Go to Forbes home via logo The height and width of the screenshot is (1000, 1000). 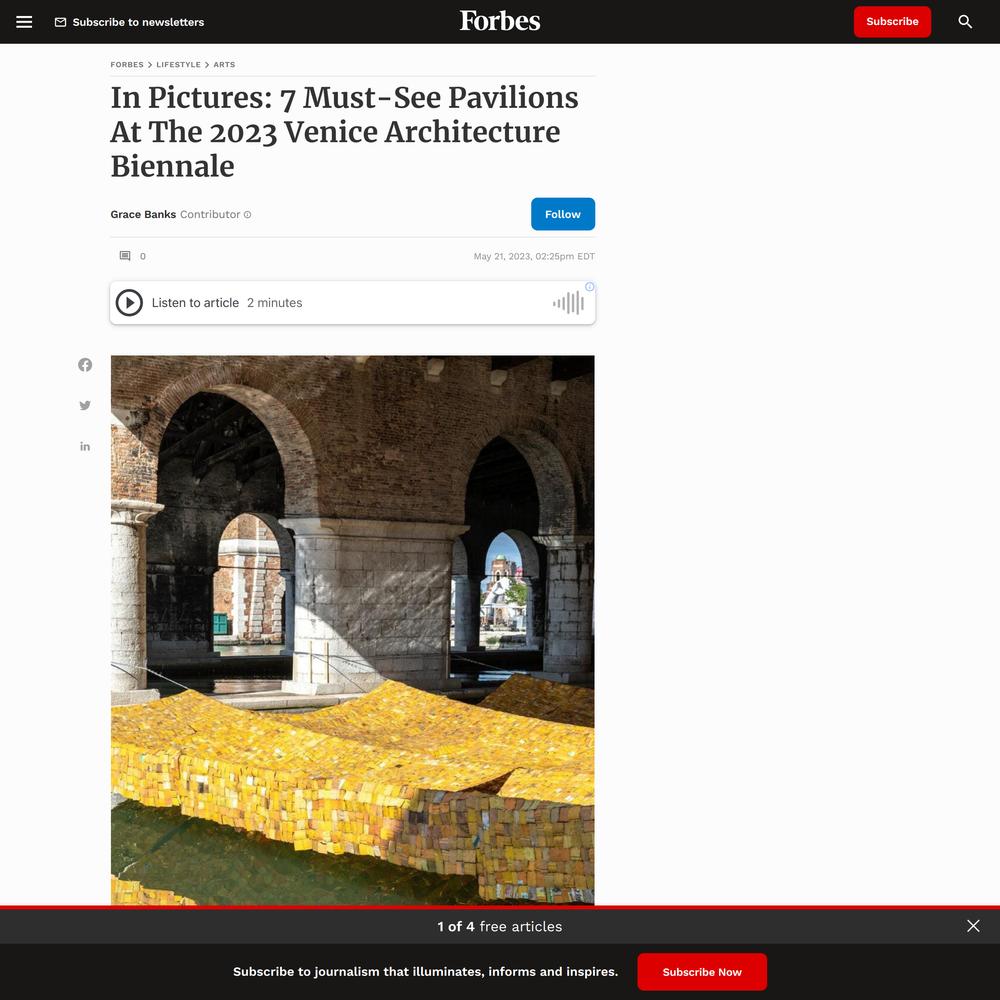(500, 21)
